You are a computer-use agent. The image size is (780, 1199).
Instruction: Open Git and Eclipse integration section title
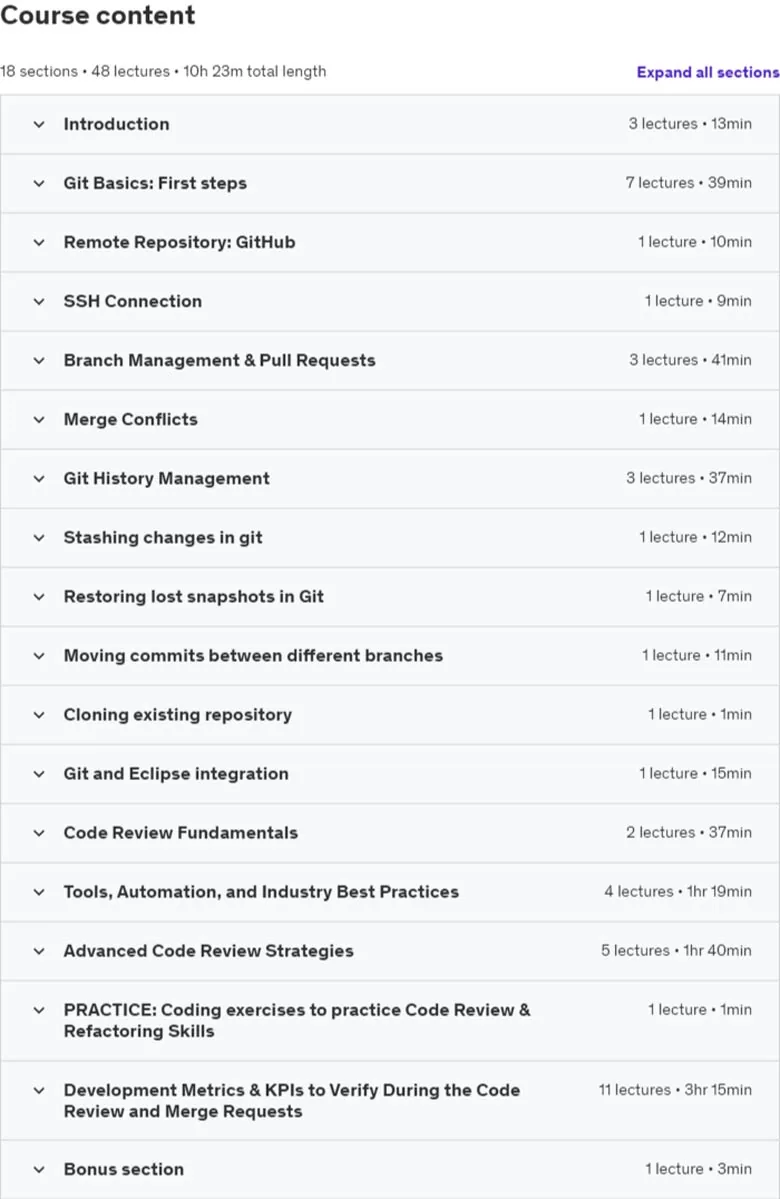point(176,774)
